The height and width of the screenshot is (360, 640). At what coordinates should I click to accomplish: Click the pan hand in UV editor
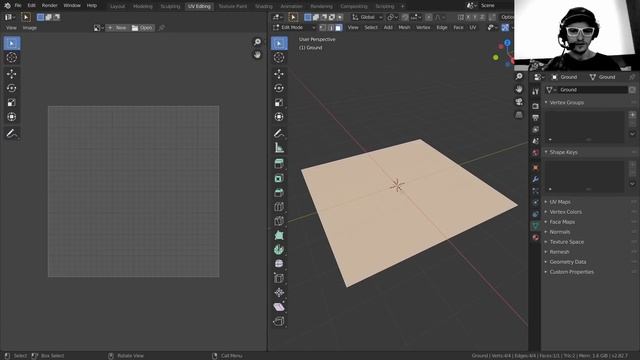coord(257,55)
